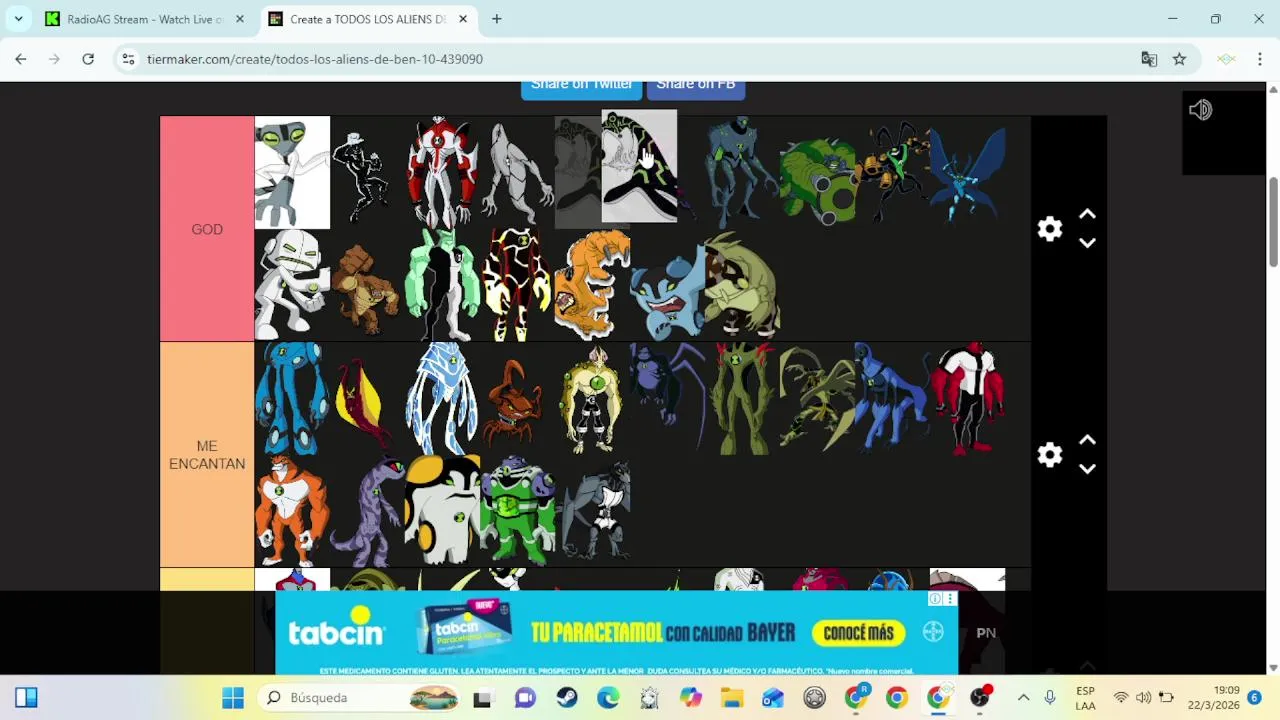Open Copilot from the taskbar
1280x720 pixels.
coord(691,698)
